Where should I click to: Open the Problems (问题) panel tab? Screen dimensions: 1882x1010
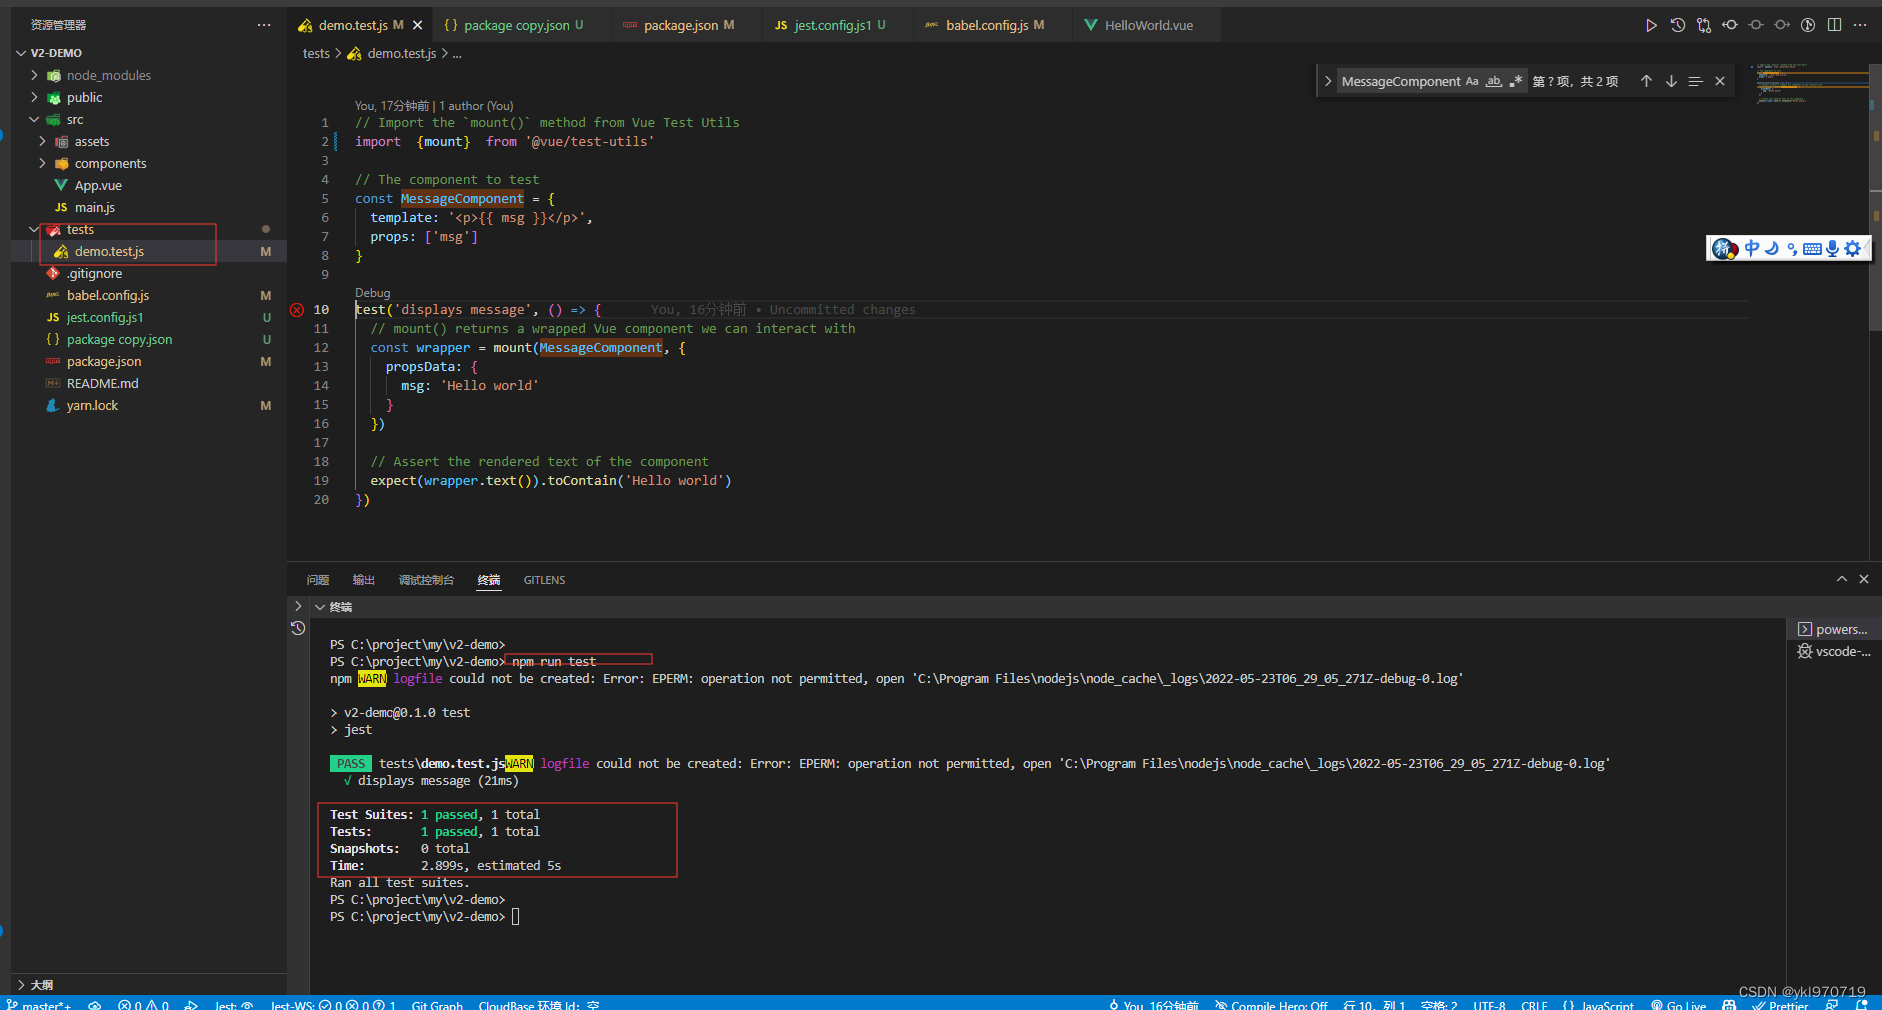click(318, 580)
